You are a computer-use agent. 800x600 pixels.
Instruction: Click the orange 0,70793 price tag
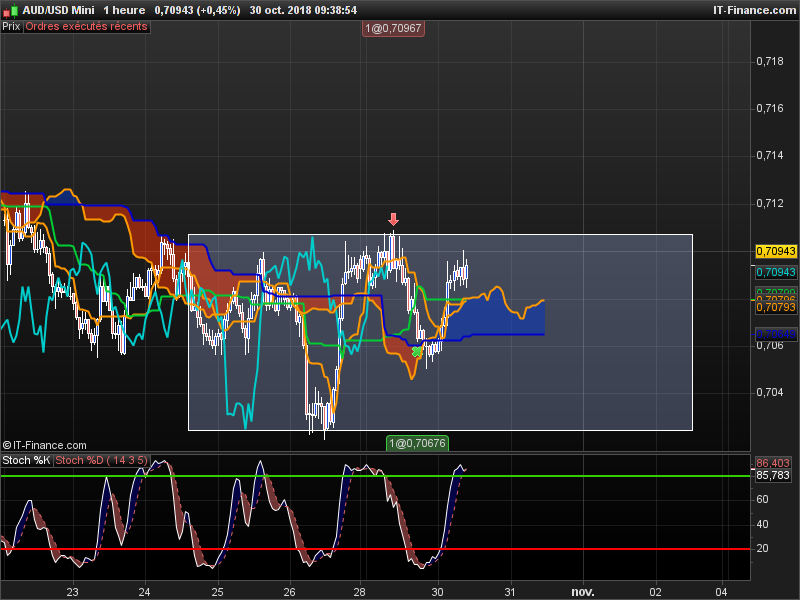click(776, 308)
